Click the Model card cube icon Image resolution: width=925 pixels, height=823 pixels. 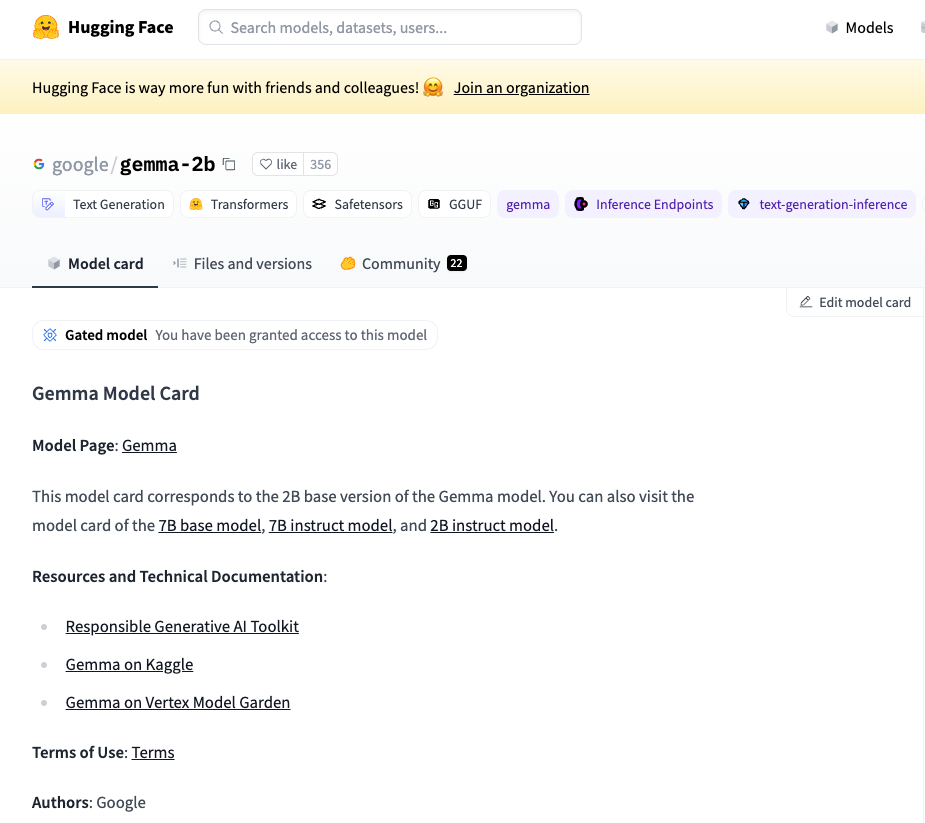(x=54, y=263)
